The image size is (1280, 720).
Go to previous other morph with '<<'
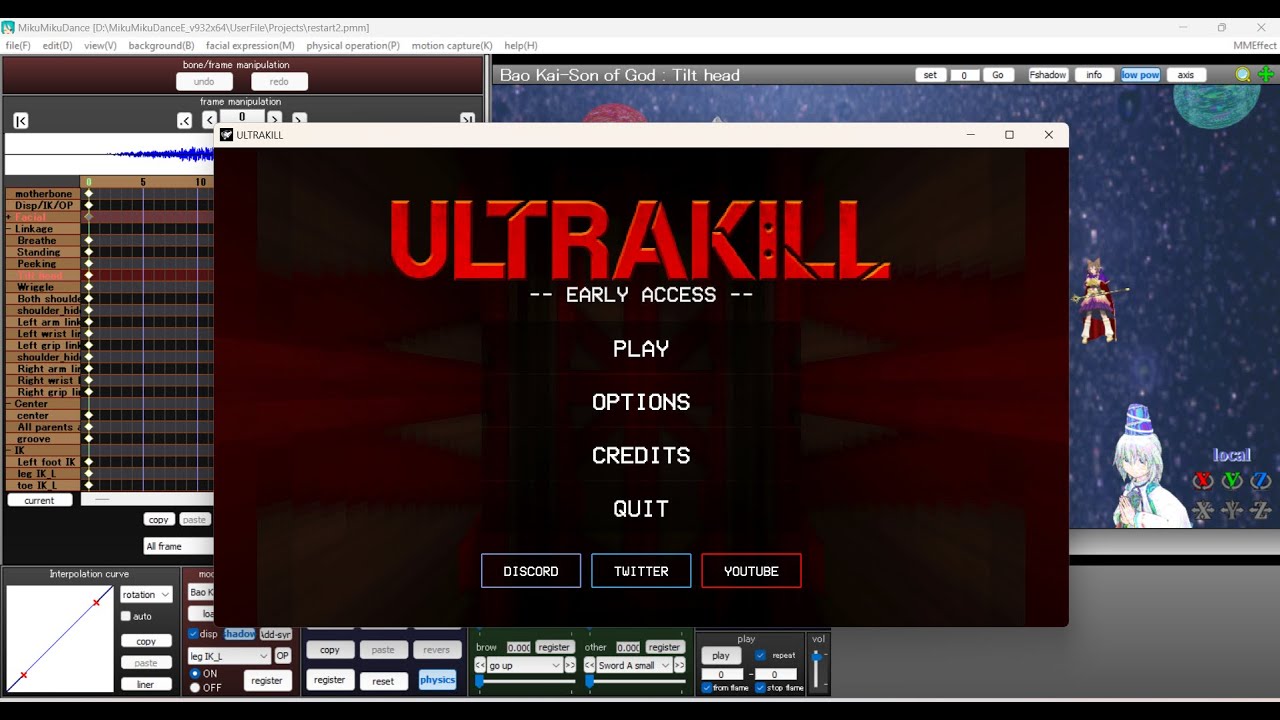[x=590, y=665]
